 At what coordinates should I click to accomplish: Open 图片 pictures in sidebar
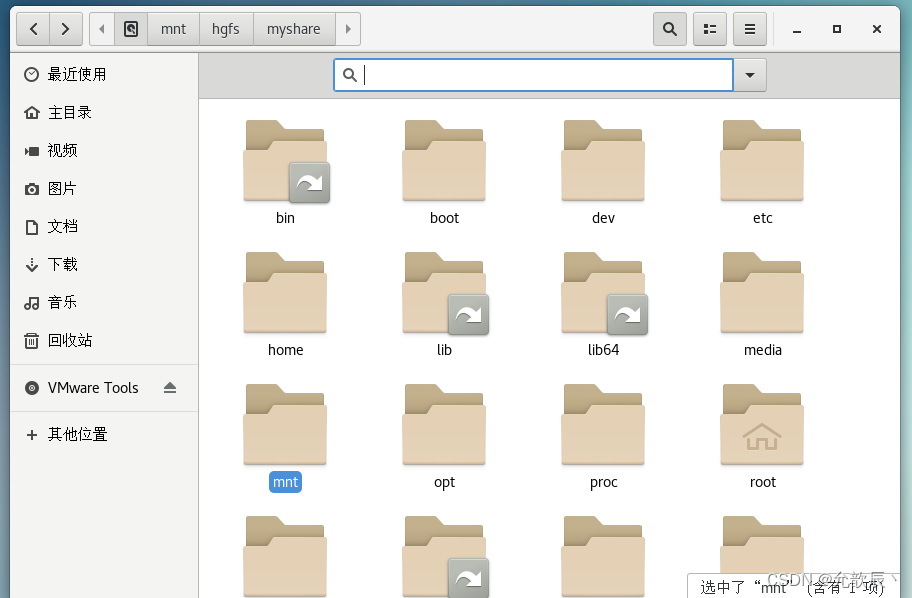point(104,188)
